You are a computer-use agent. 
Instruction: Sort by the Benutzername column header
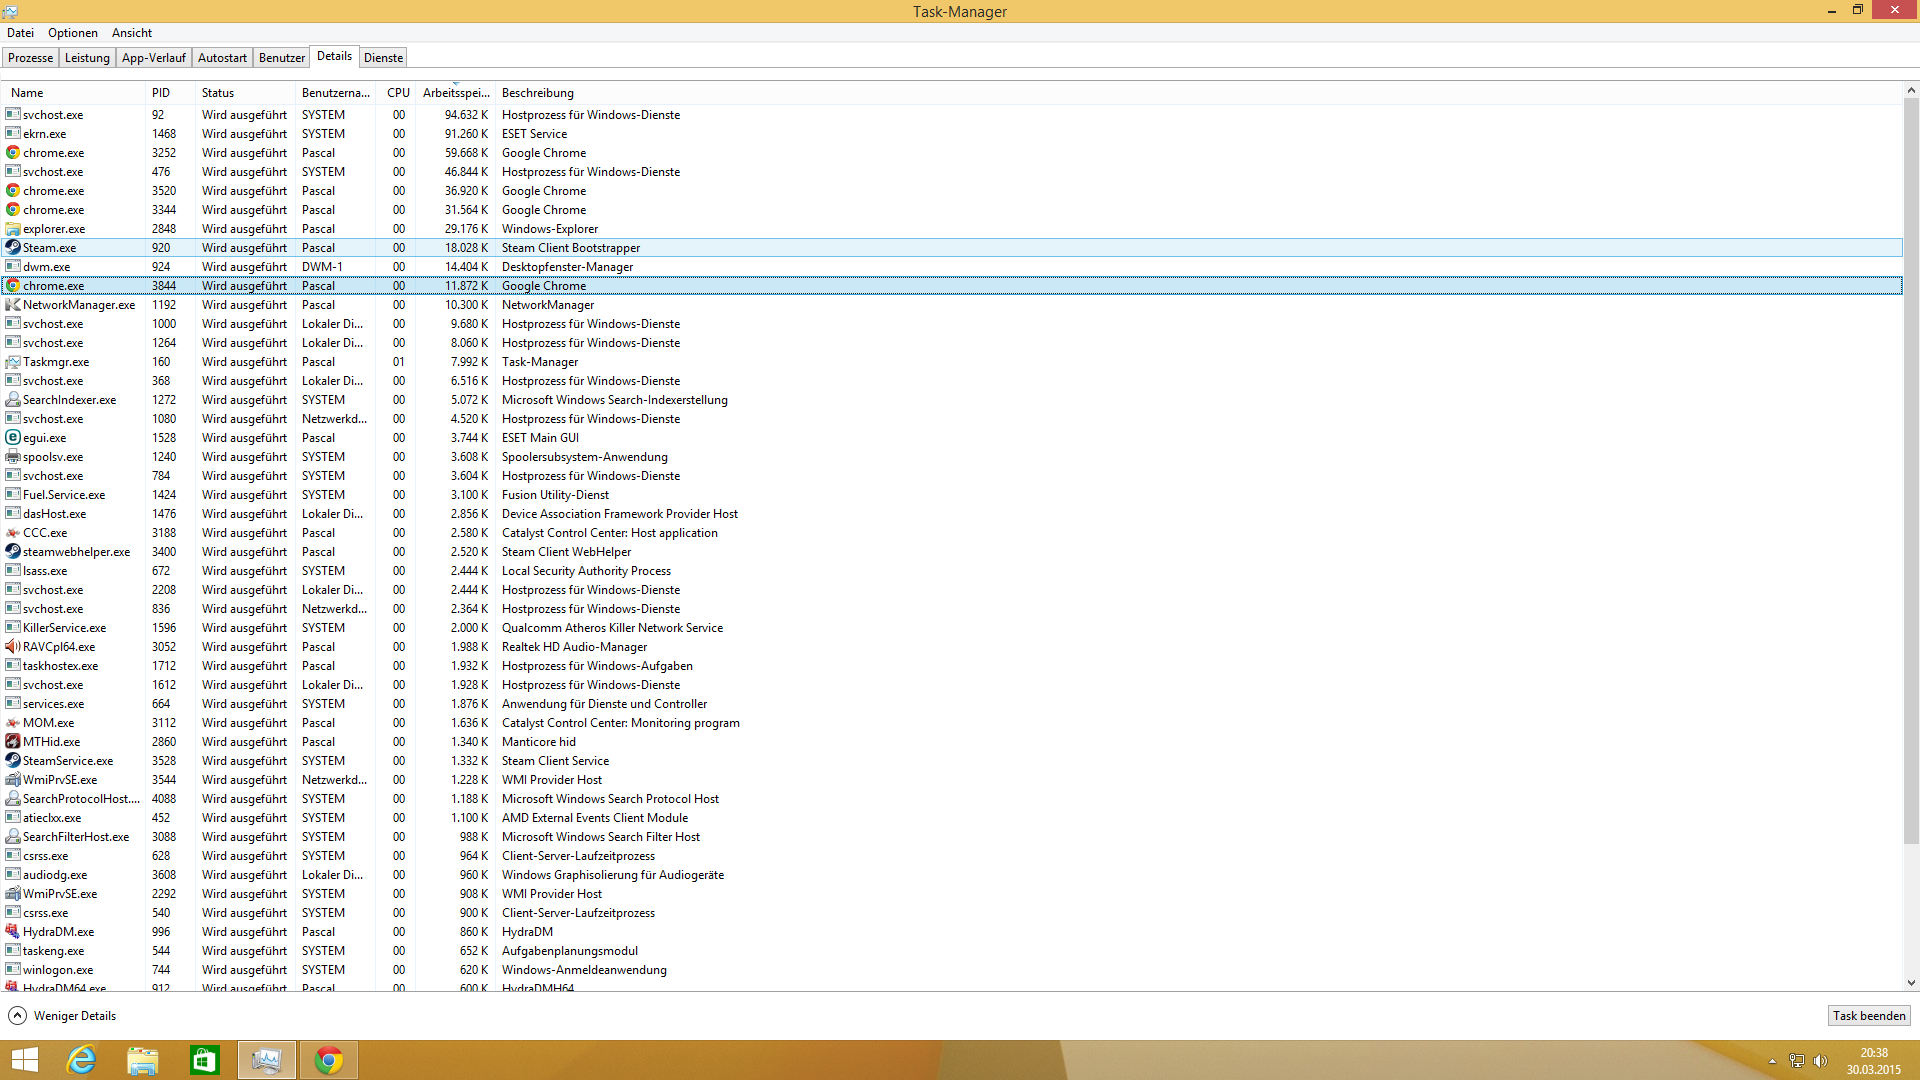click(x=336, y=92)
